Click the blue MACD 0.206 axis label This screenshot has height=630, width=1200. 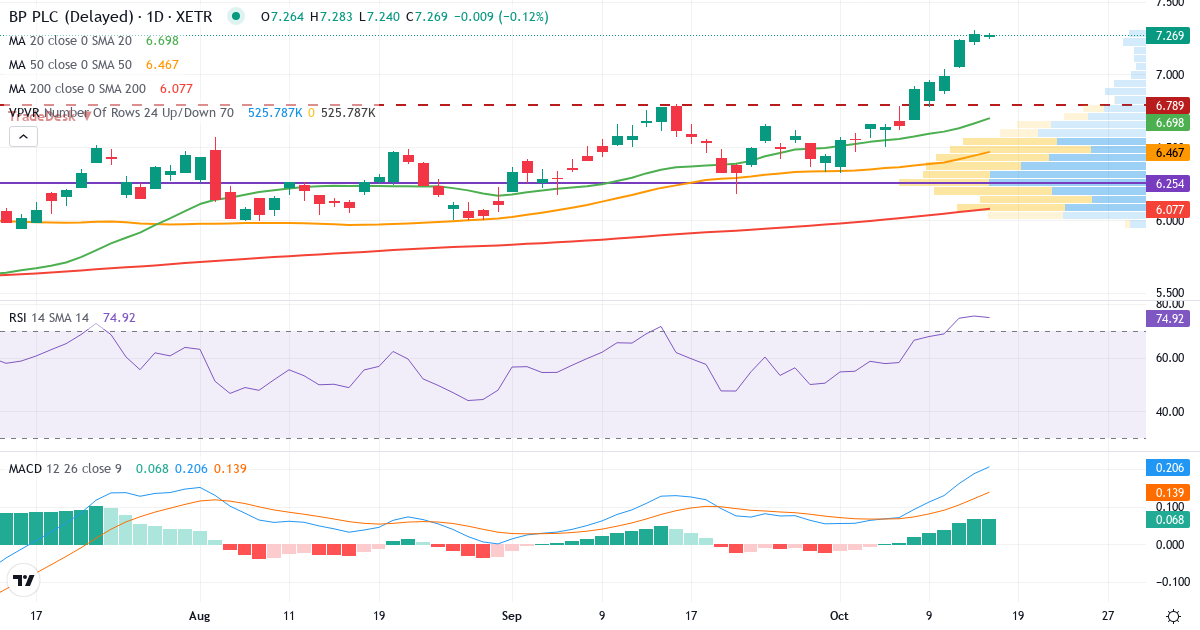(x=1170, y=467)
